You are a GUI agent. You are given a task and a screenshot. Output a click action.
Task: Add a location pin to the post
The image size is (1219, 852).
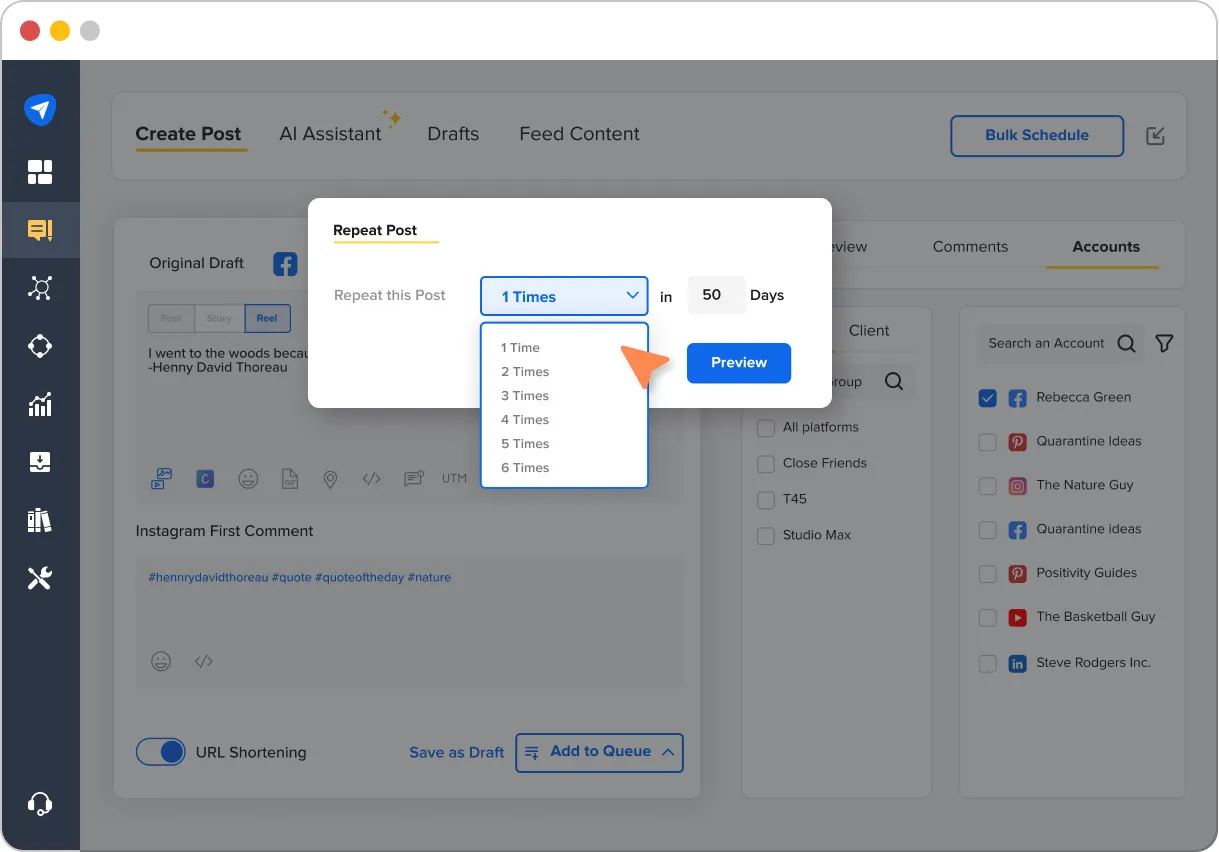[330, 479]
